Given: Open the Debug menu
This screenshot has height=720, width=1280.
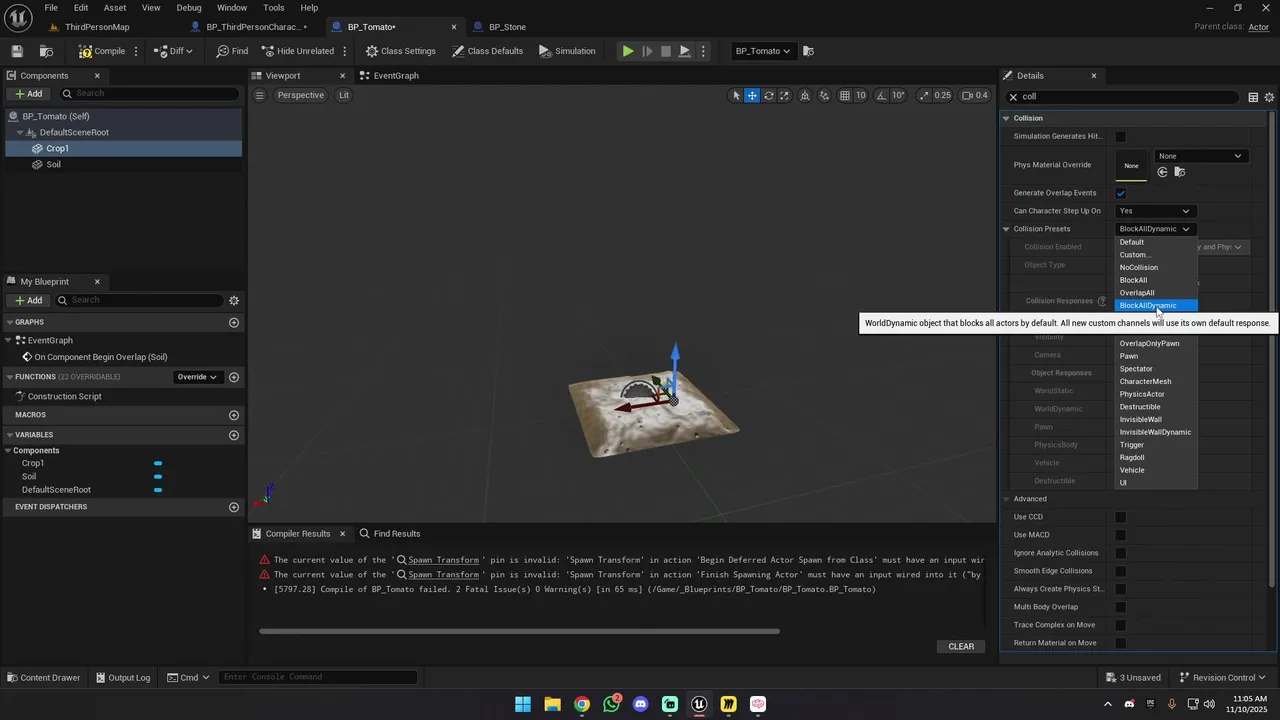Looking at the screenshot, I should (189, 7).
